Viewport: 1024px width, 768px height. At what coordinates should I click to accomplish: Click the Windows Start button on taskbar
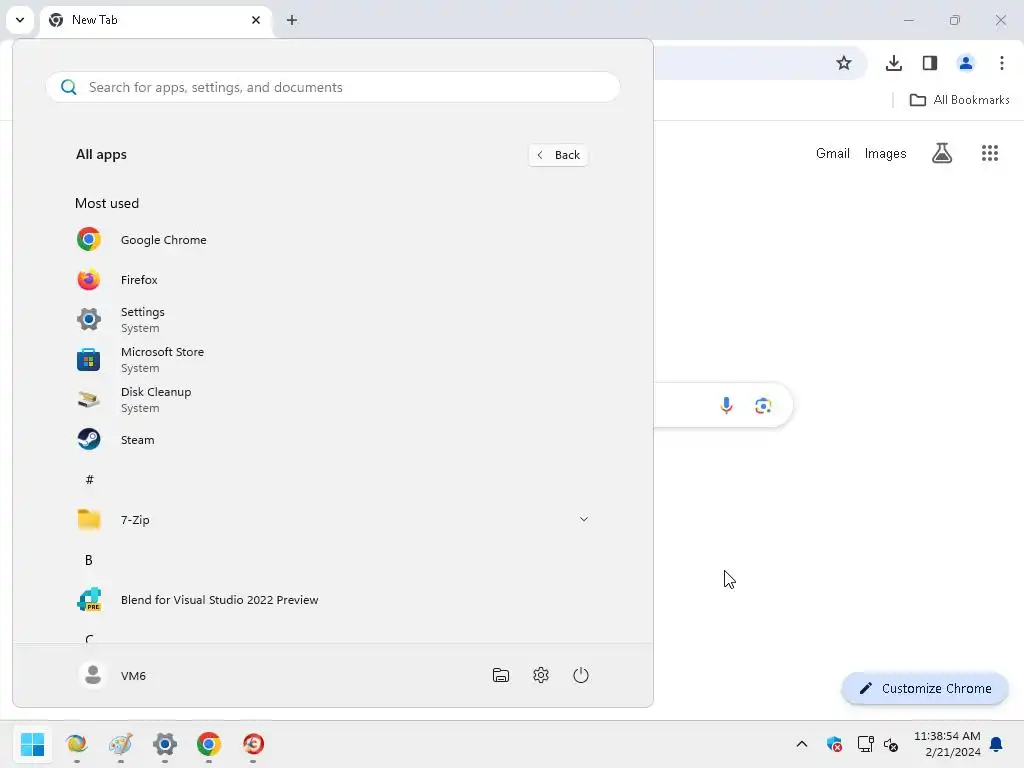click(x=33, y=744)
